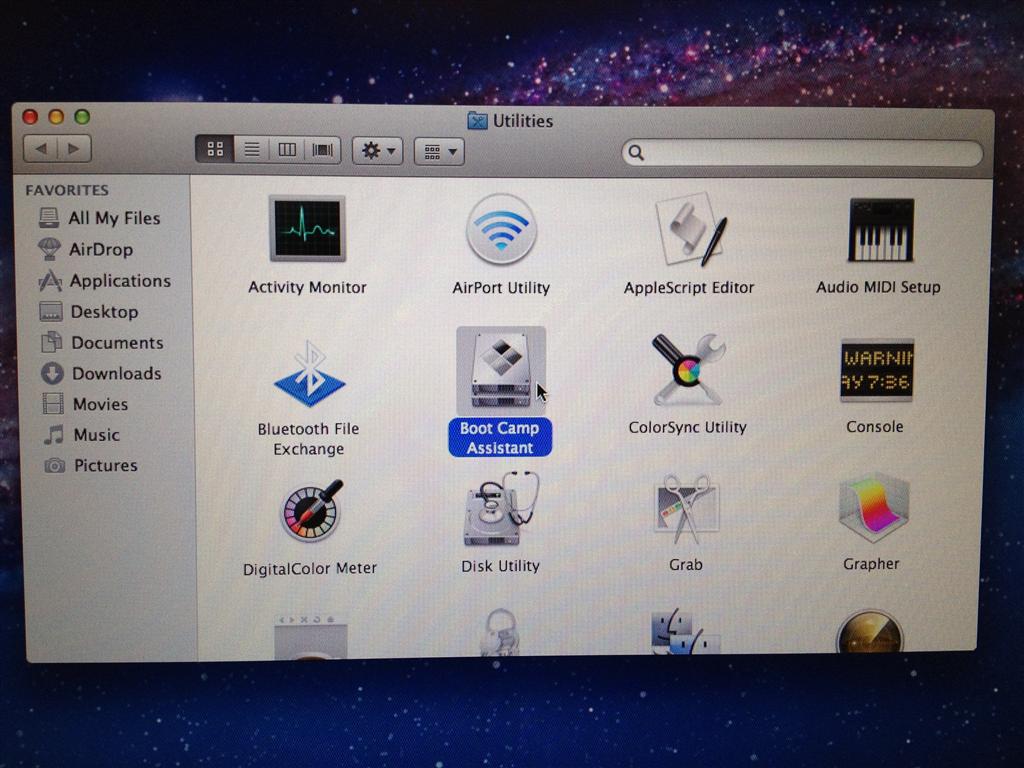Click the "AirPort Utility" label text
This screenshot has height=768, width=1024.
point(501,287)
